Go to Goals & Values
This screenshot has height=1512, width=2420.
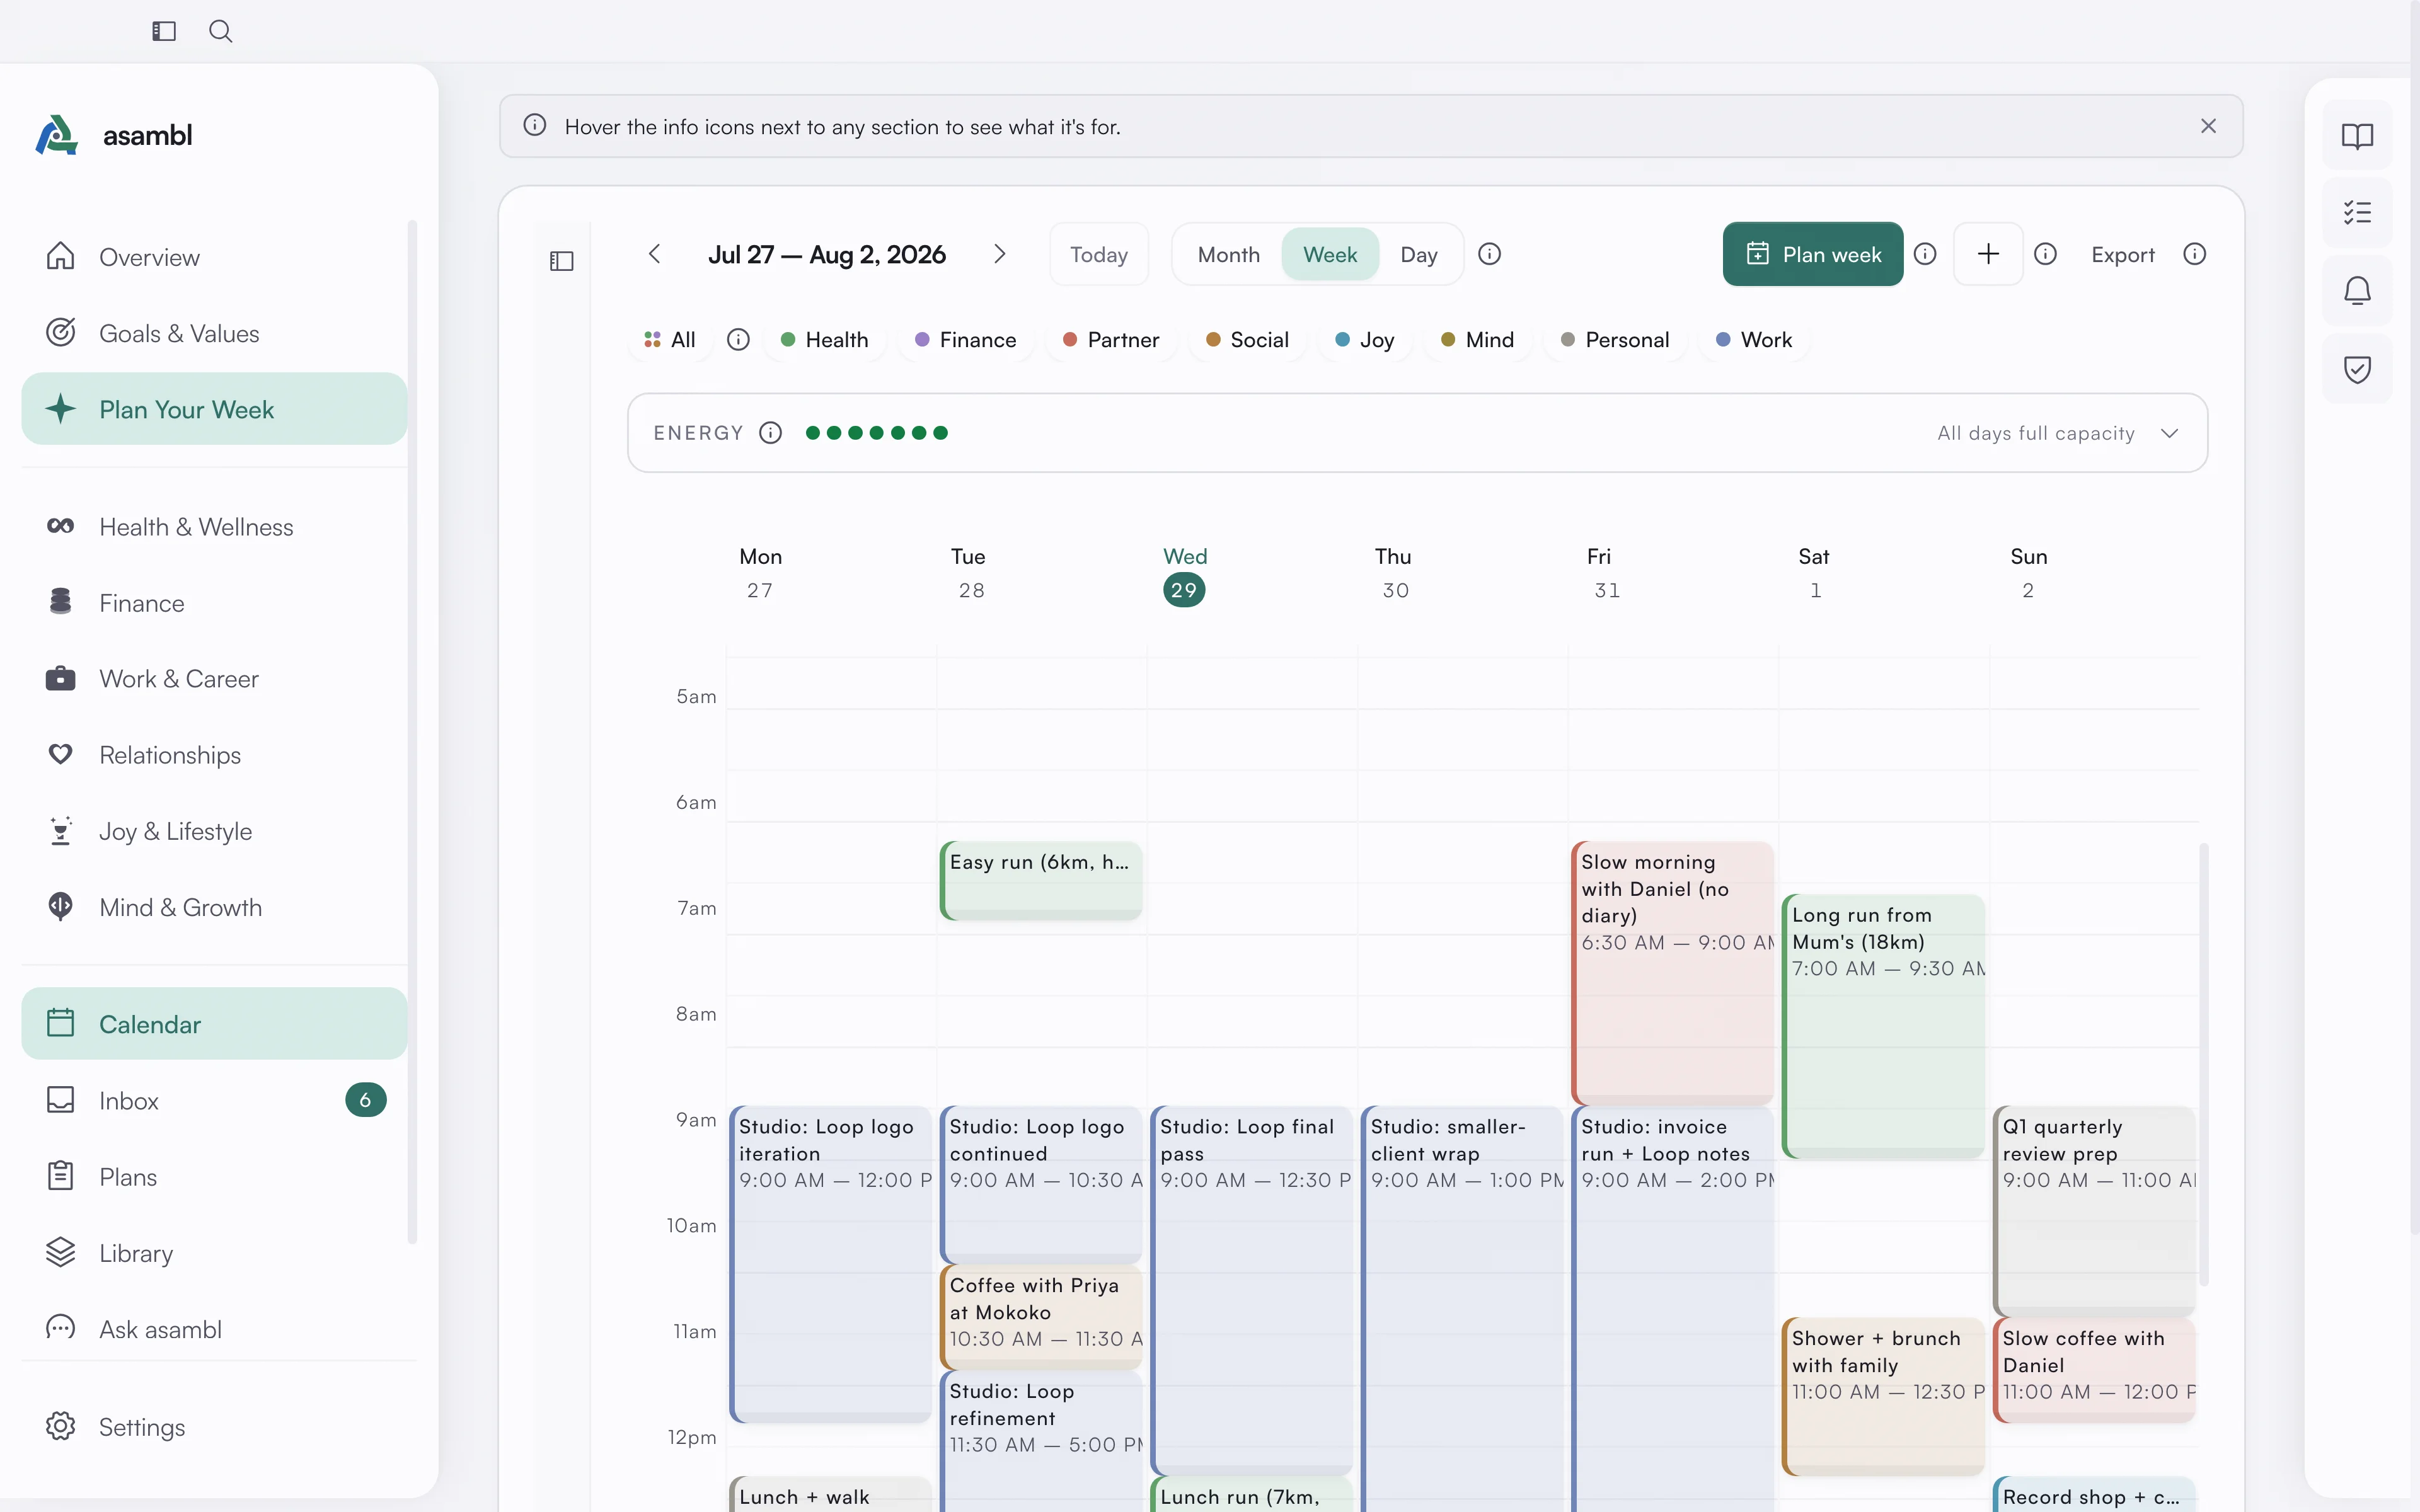pyautogui.click(x=214, y=333)
